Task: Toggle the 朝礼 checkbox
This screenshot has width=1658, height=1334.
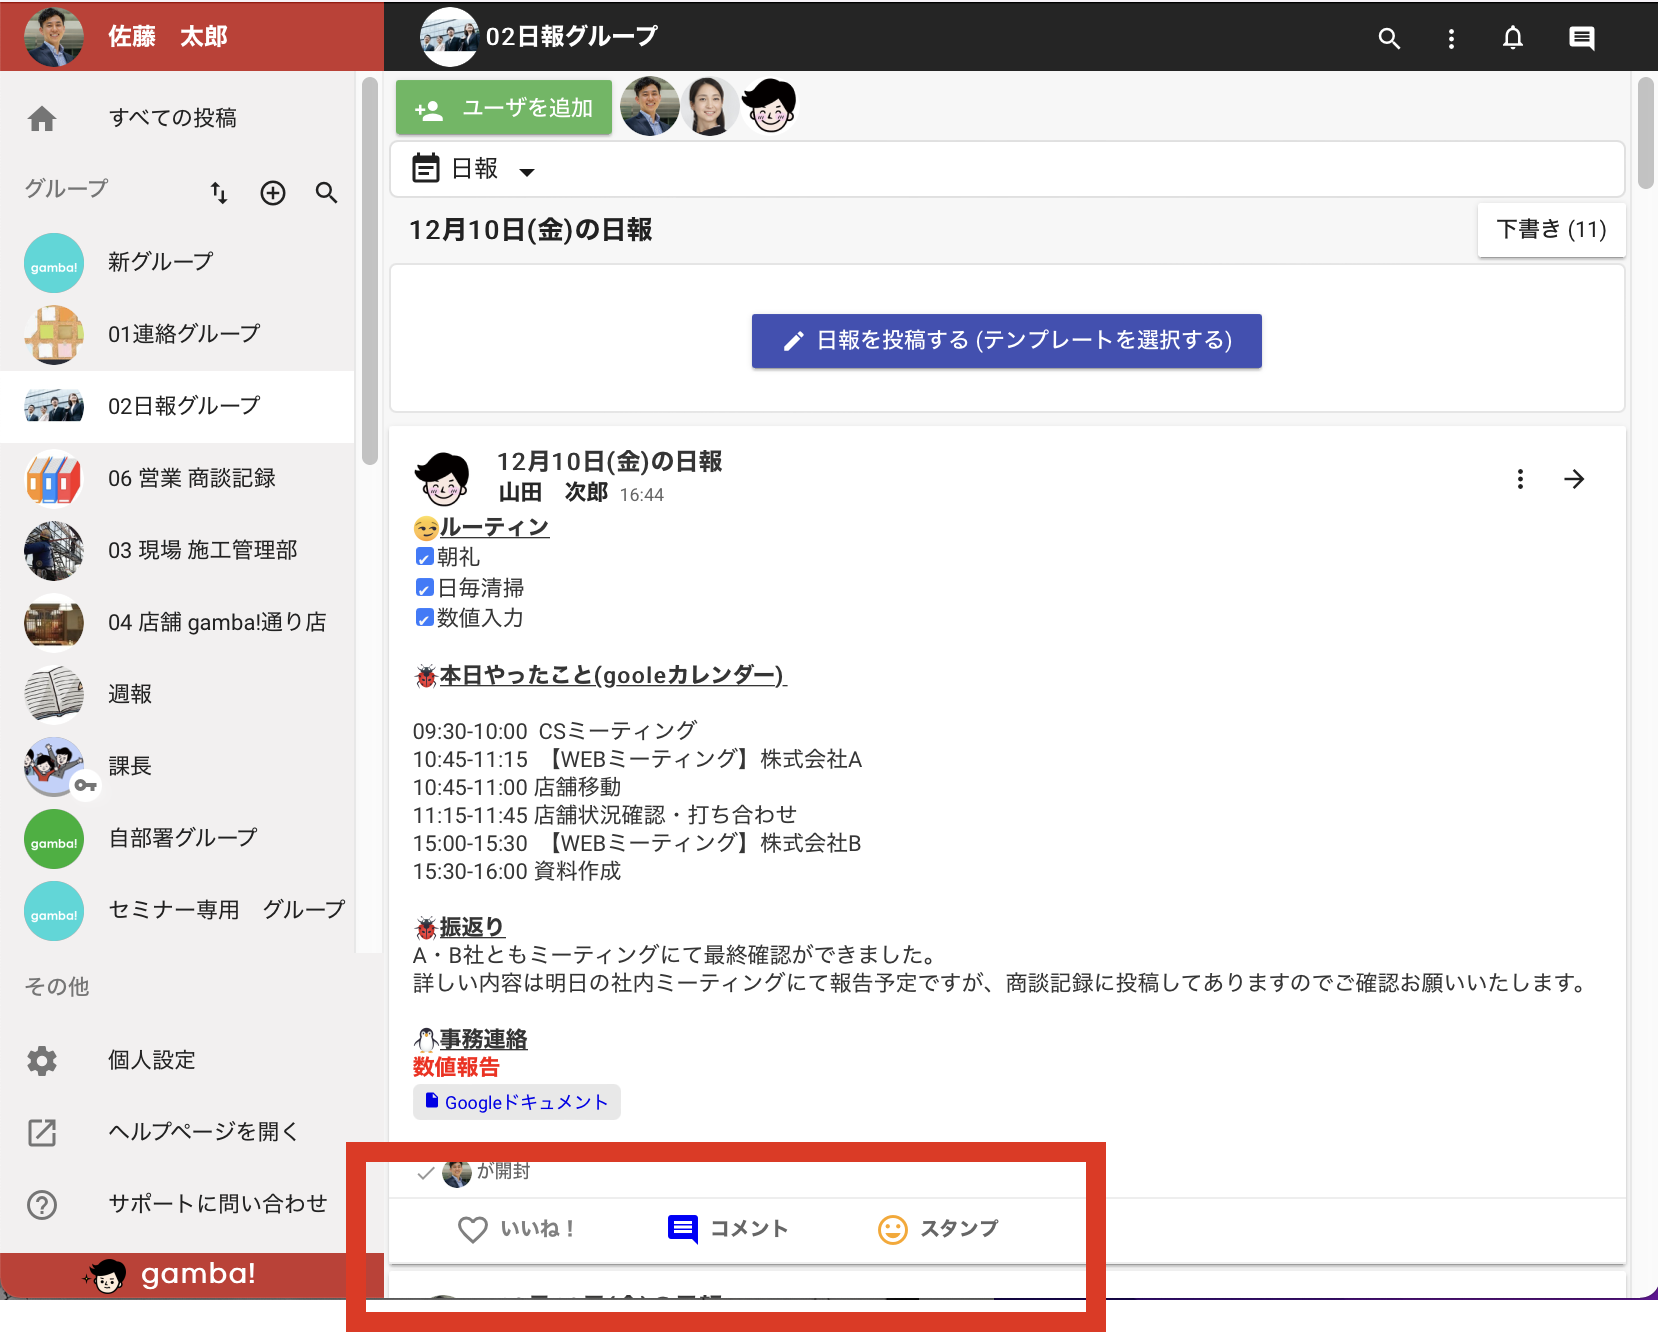Action: tap(424, 557)
